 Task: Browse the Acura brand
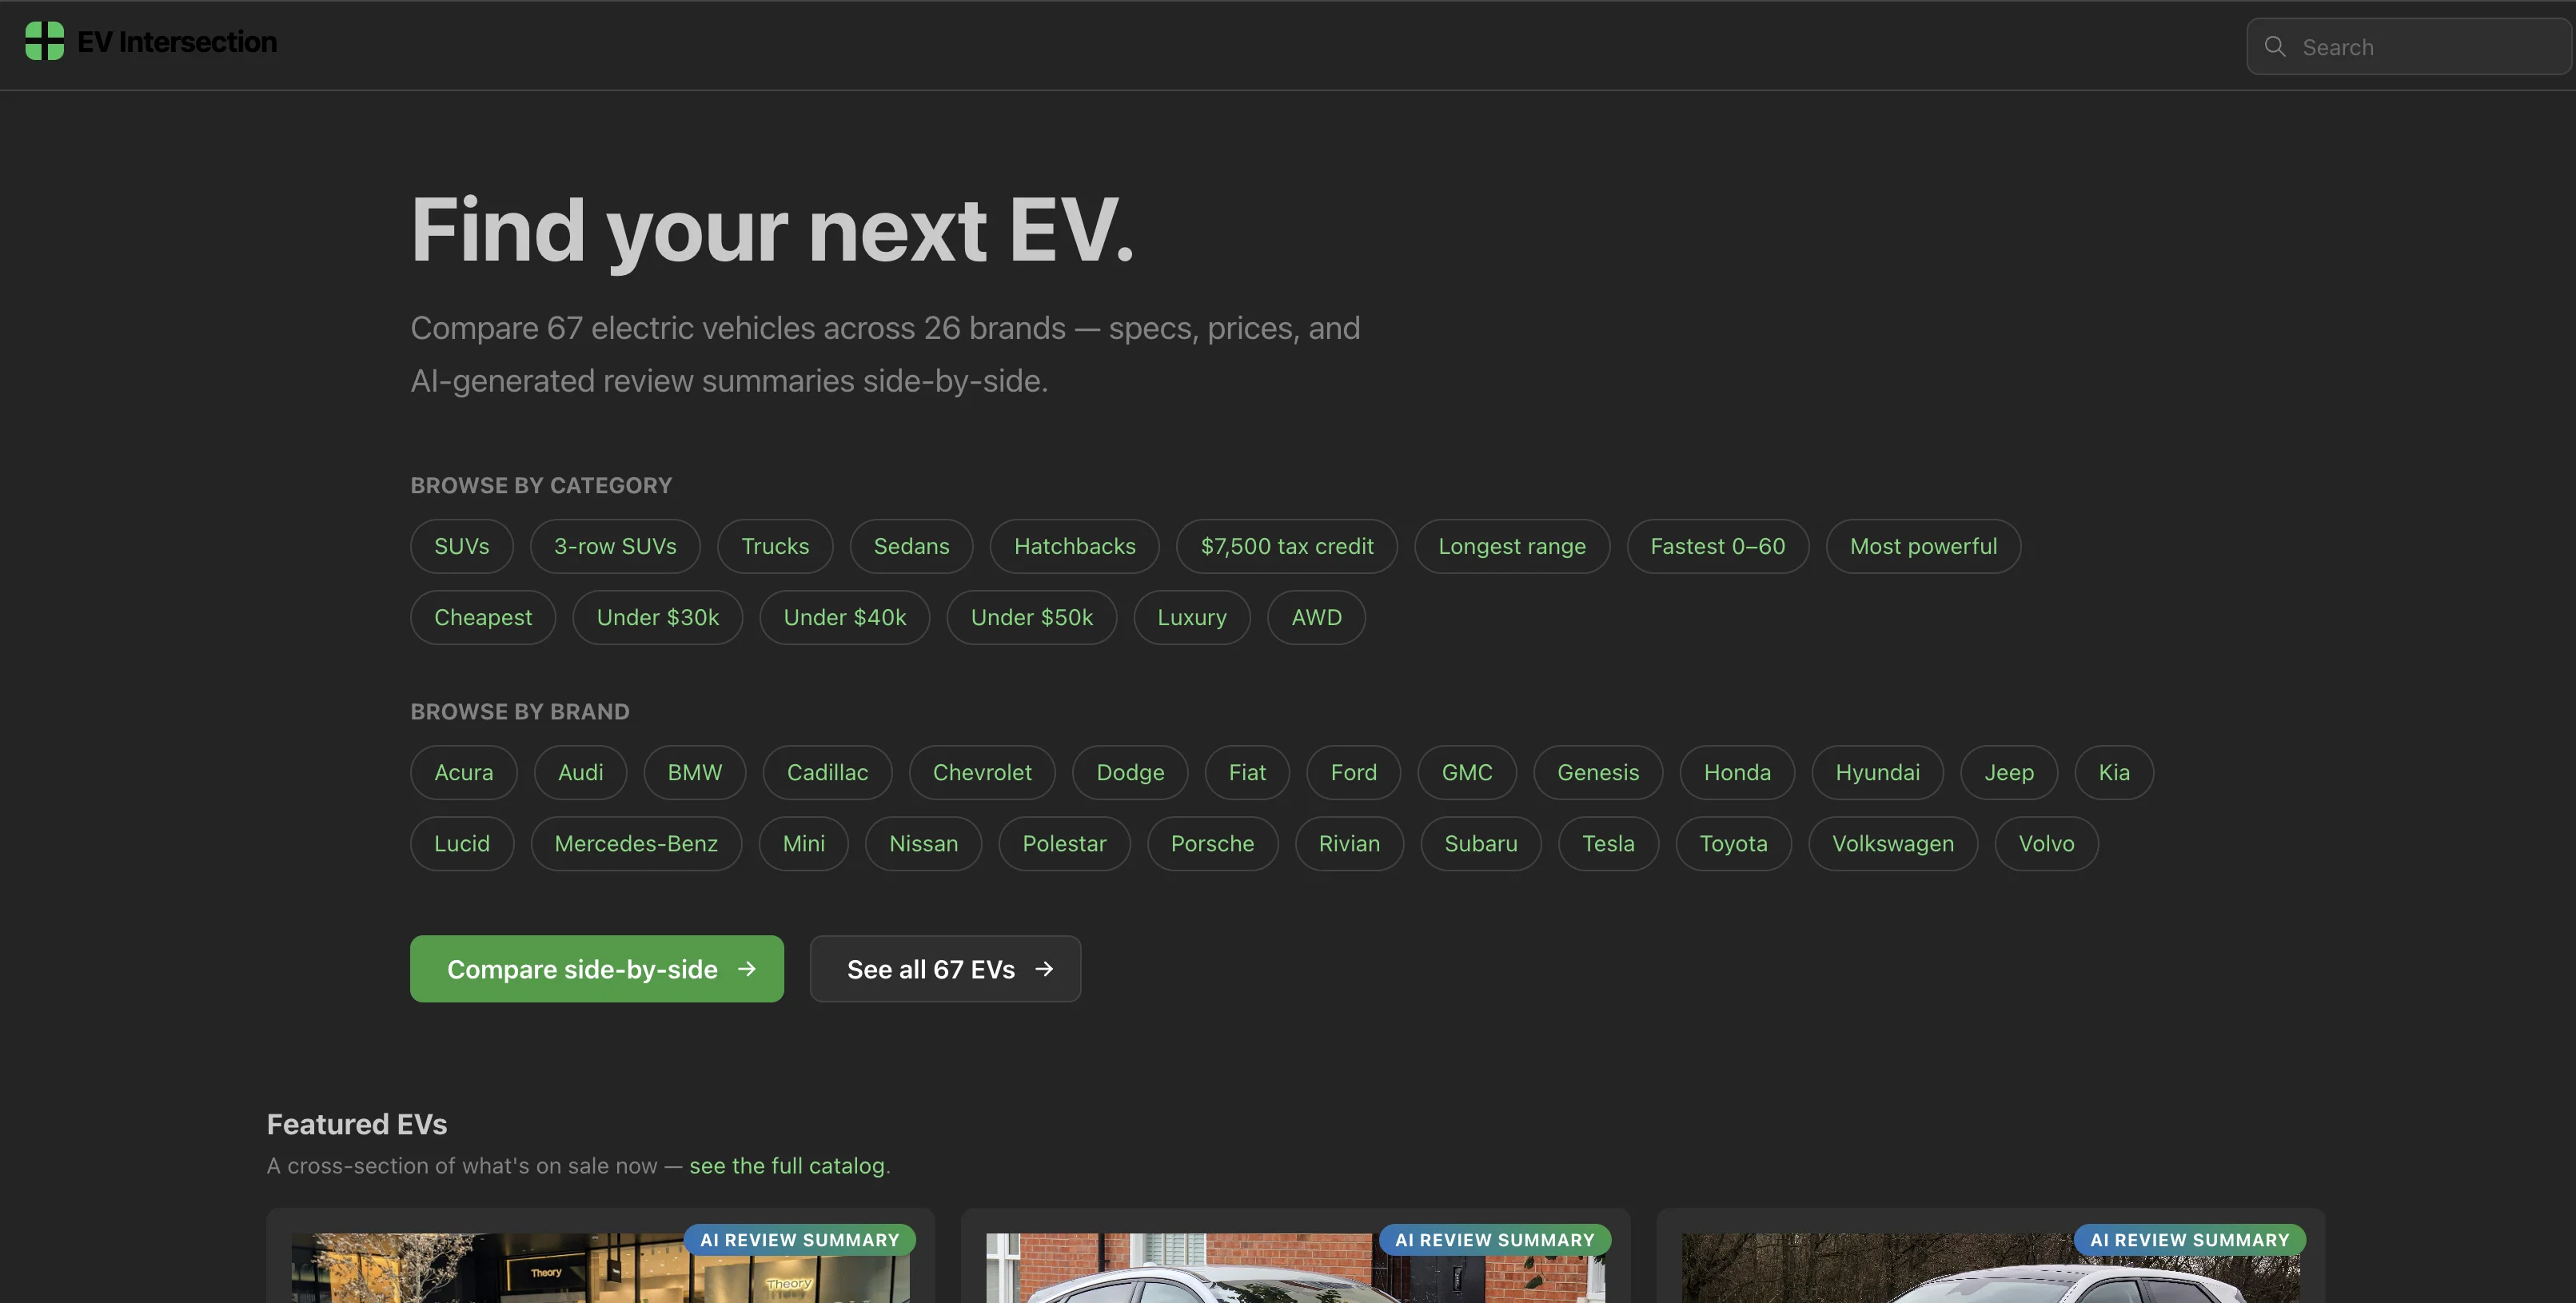pyautogui.click(x=464, y=772)
